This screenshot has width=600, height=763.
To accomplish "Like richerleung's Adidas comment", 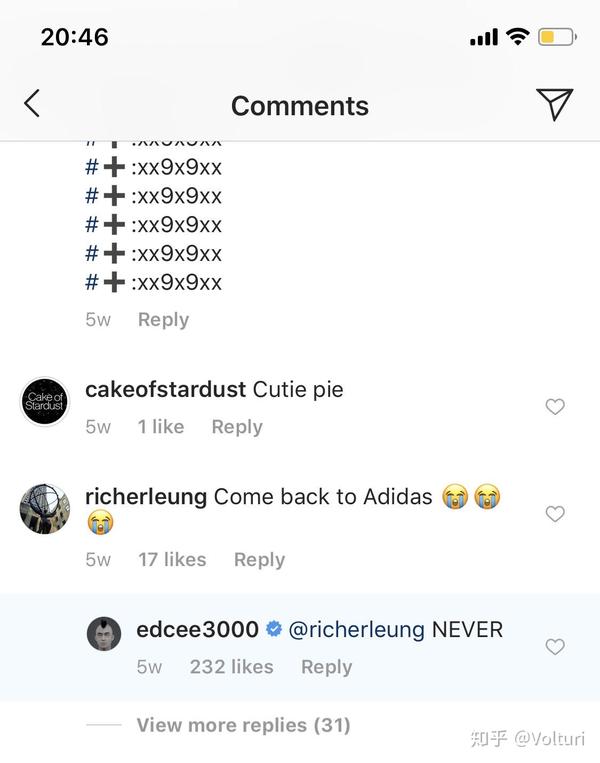I will tap(555, 513).
